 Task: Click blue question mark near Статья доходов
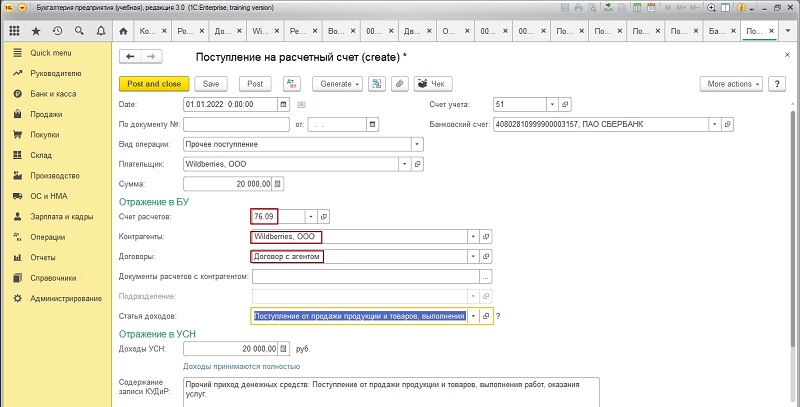(x=498, y=316)
